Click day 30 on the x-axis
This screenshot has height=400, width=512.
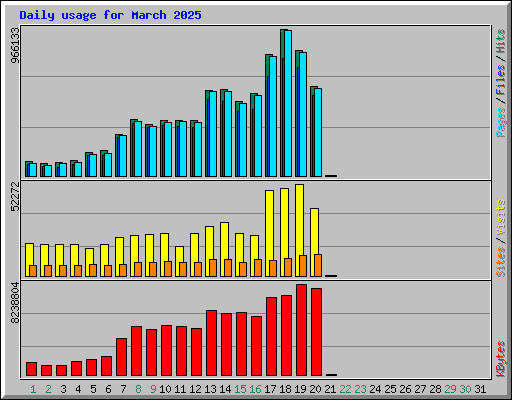(465, 389)
